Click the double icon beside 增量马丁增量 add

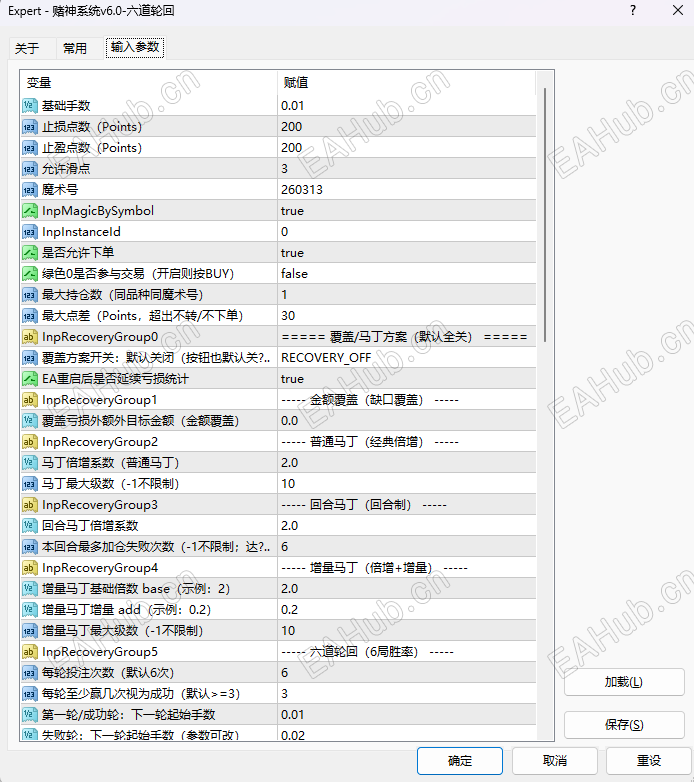pyautogui.click(x=29, y=609)
